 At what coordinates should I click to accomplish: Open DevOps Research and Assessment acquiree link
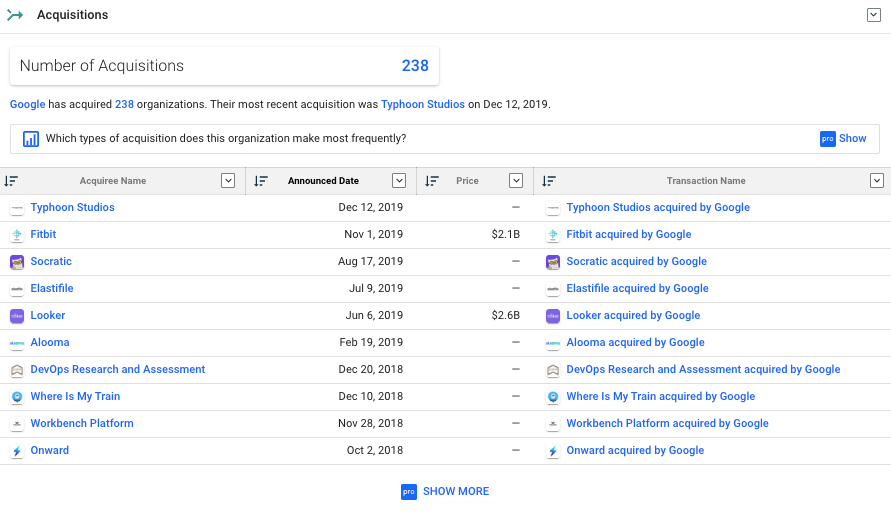coord(118,369)
